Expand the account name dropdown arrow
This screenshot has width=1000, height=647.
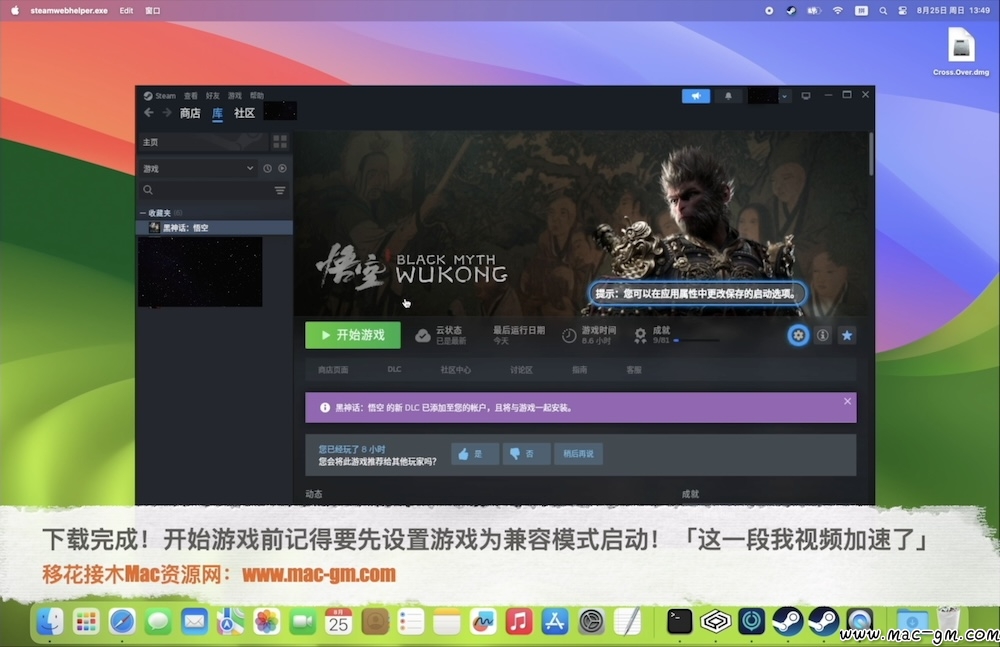coord(784,96)
